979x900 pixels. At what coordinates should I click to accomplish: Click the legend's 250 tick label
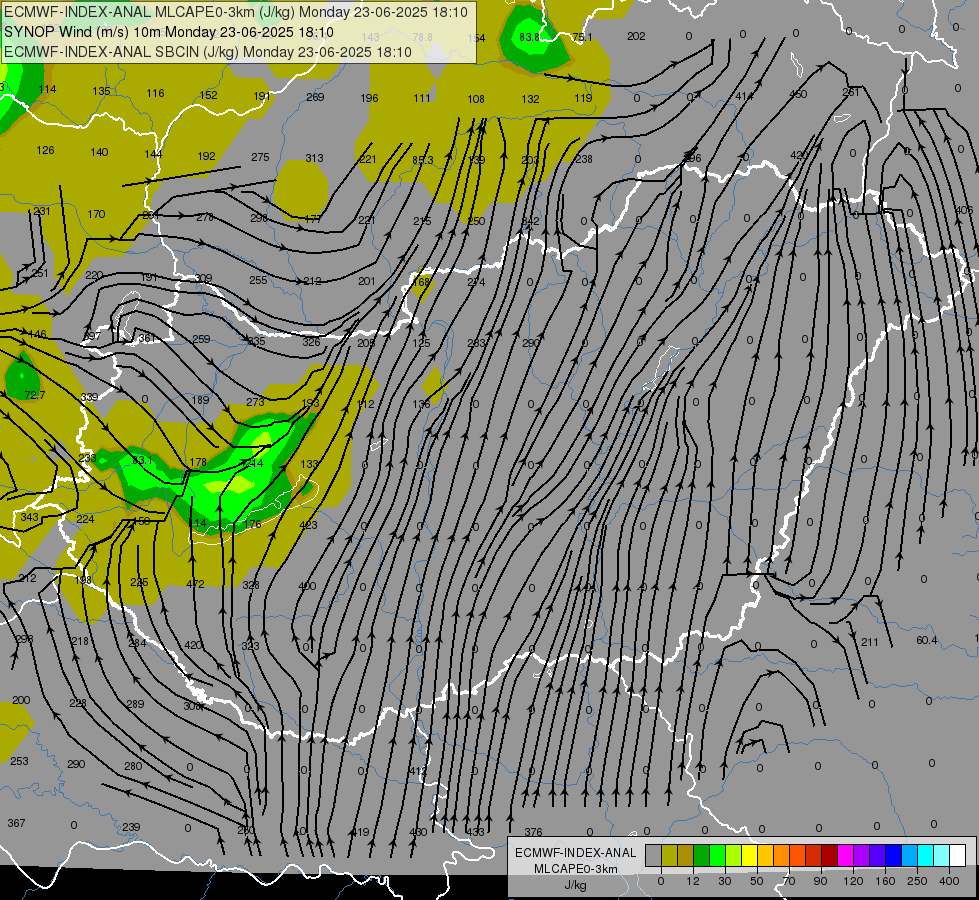pos(917,881)
